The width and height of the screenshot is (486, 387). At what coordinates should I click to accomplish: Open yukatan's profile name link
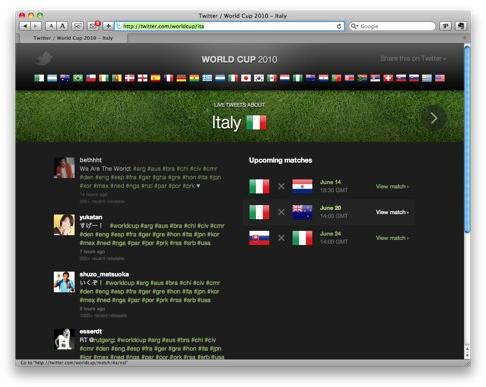(91, 217)
